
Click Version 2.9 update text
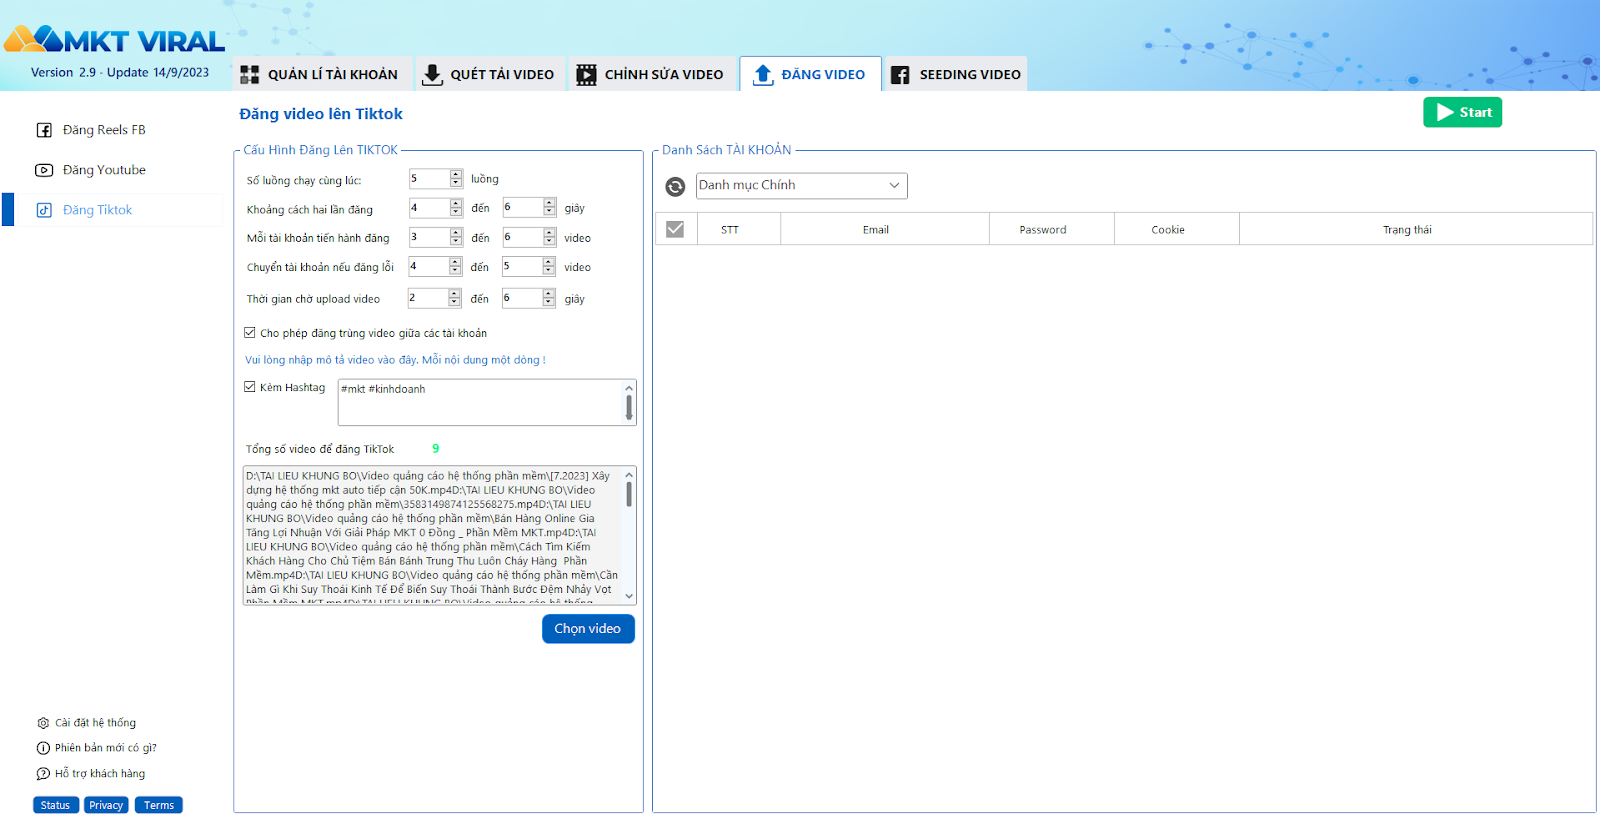tap(120, 72)
